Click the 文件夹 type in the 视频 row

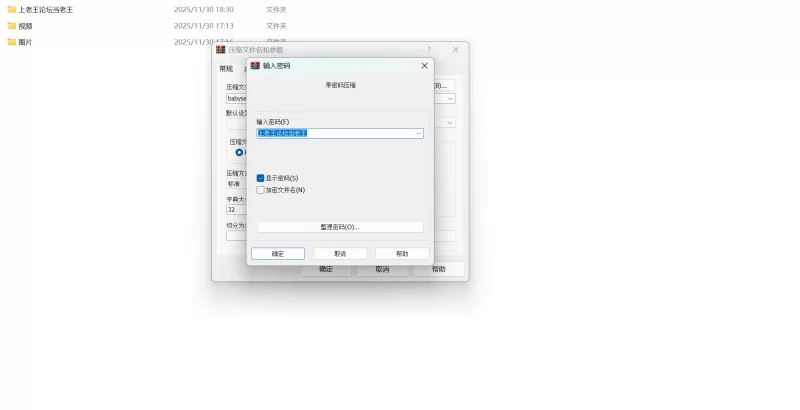[276, 25]
